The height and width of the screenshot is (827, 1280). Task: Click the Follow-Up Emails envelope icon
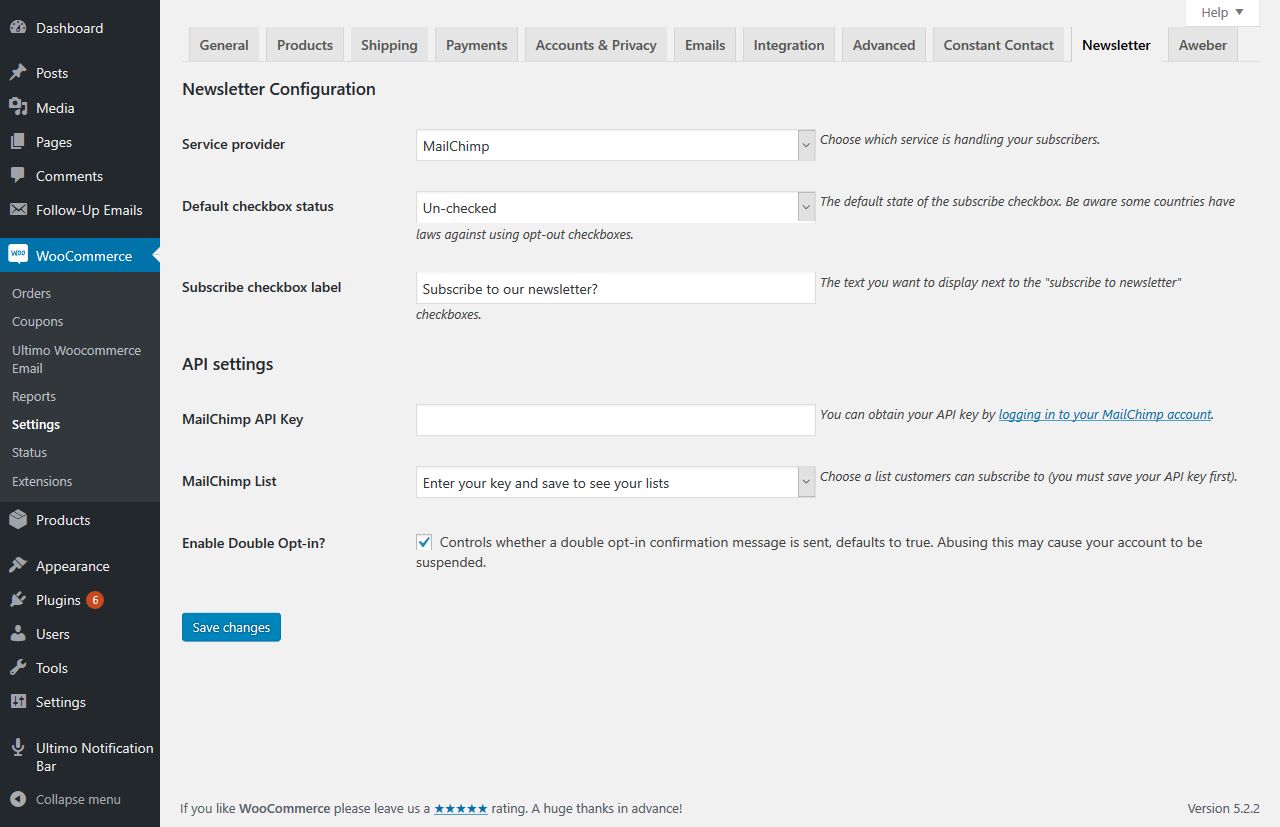point(18,210)
